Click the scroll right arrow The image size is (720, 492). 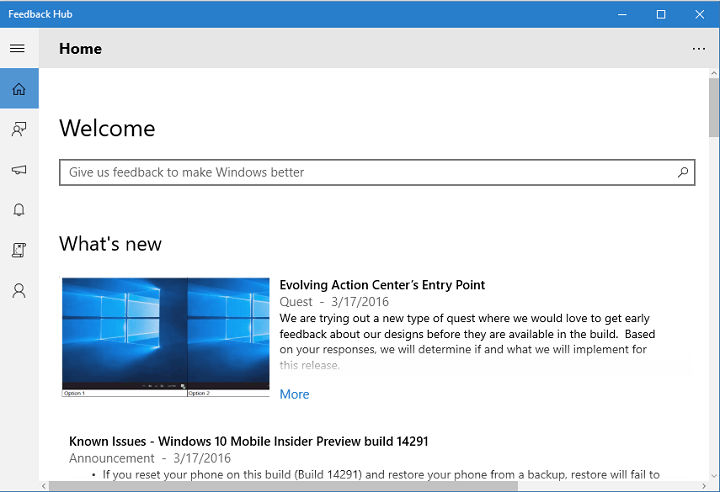point(704,486)
